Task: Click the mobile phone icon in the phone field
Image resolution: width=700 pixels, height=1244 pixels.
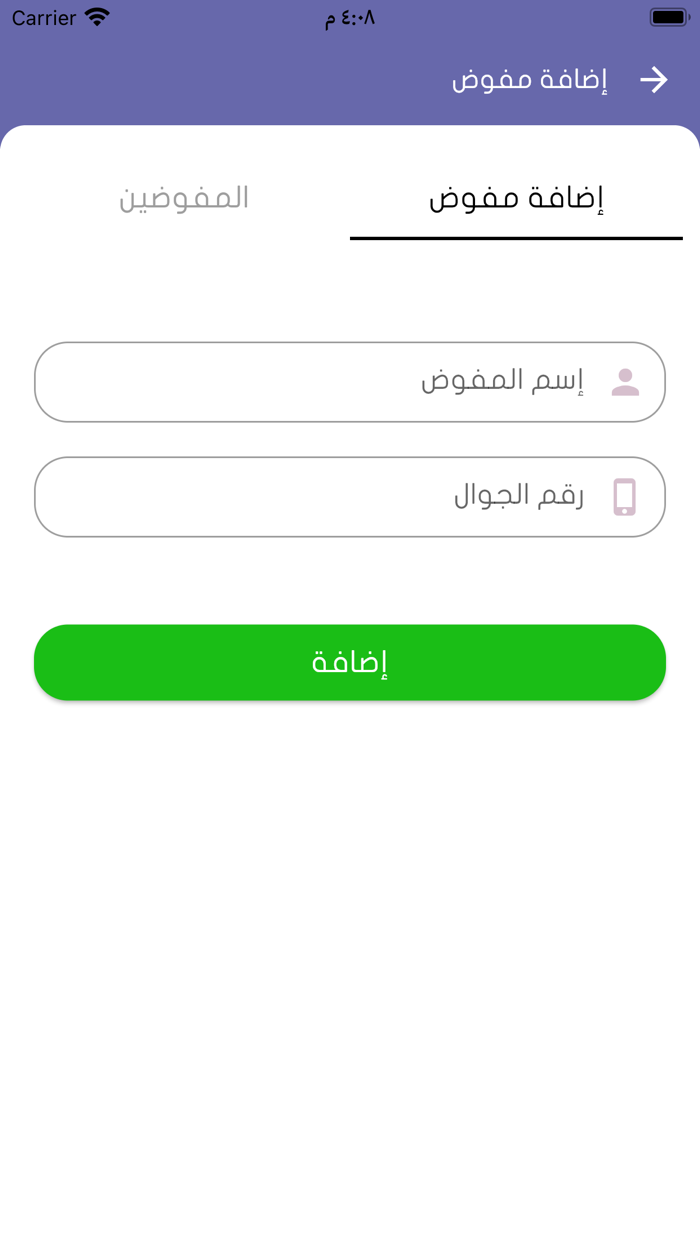Action: click(x=626, y=497)
